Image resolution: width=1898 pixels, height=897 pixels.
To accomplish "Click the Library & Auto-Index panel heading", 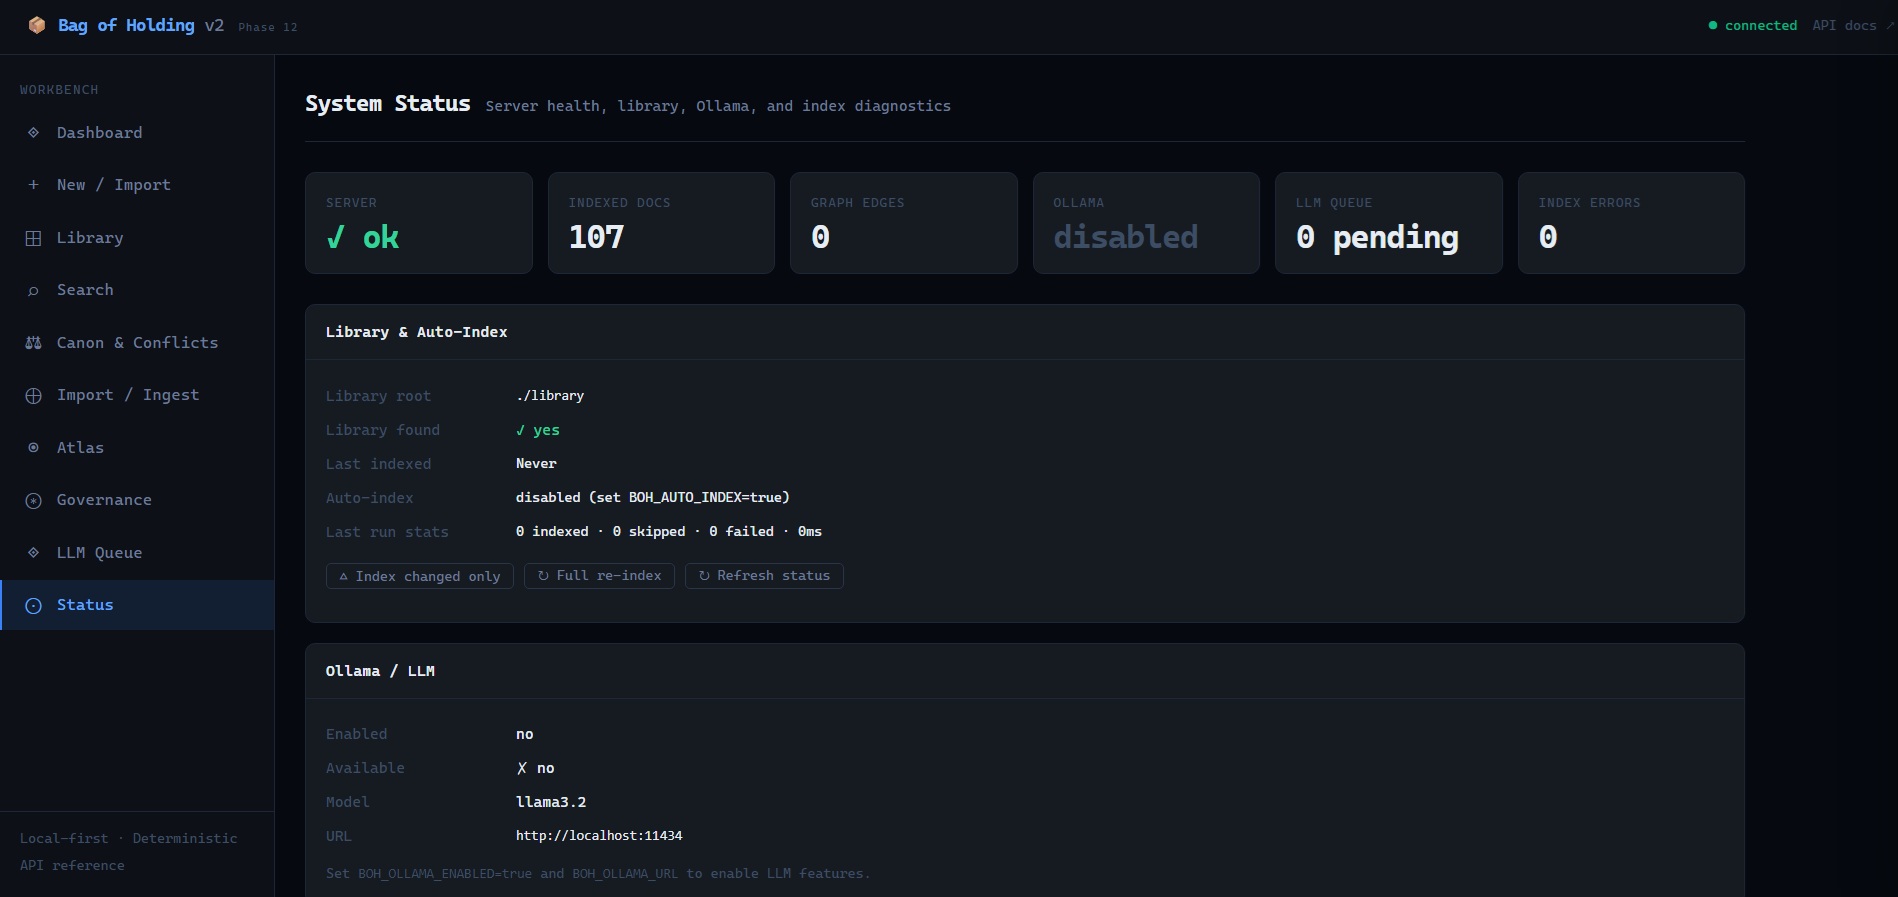I will [x=416, y=332].
